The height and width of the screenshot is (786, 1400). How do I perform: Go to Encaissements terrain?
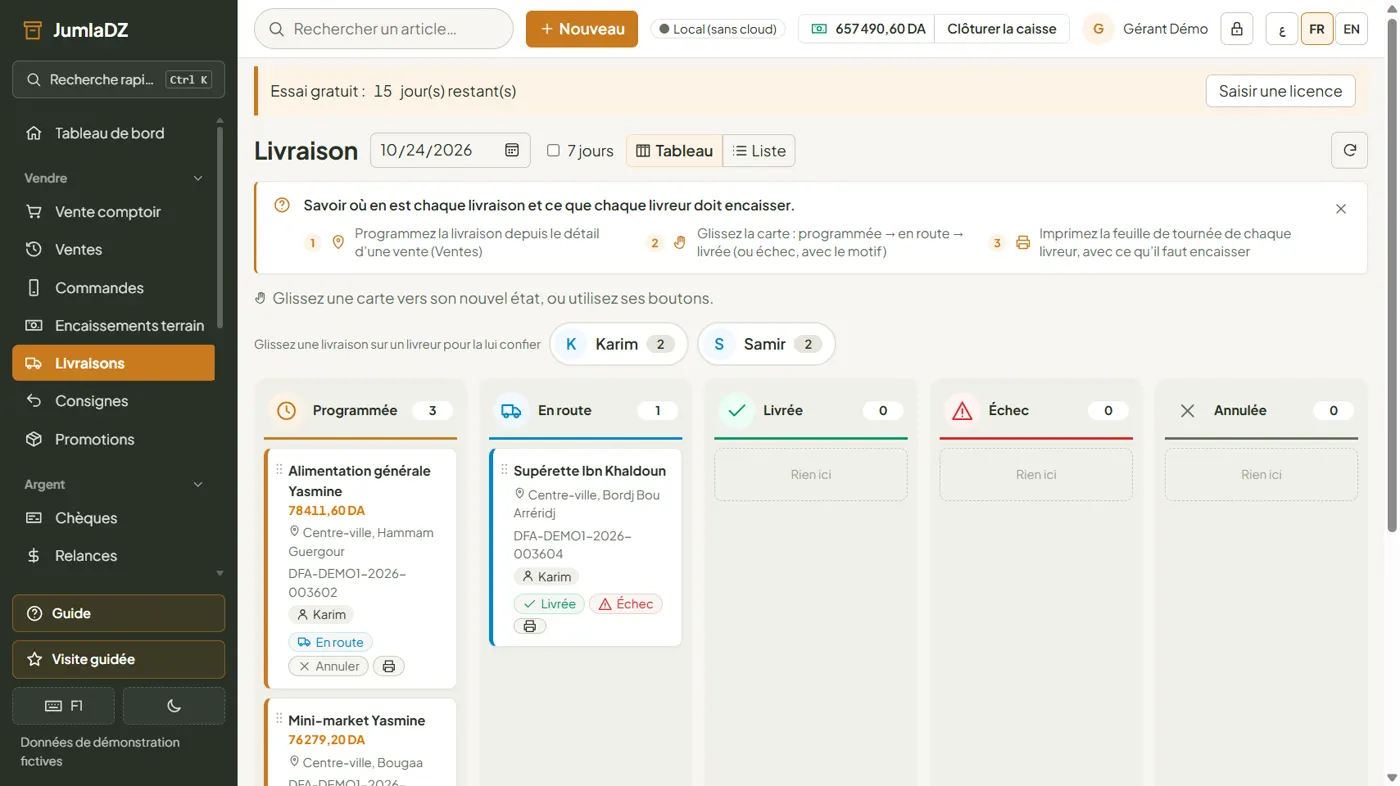pos(114,326)
